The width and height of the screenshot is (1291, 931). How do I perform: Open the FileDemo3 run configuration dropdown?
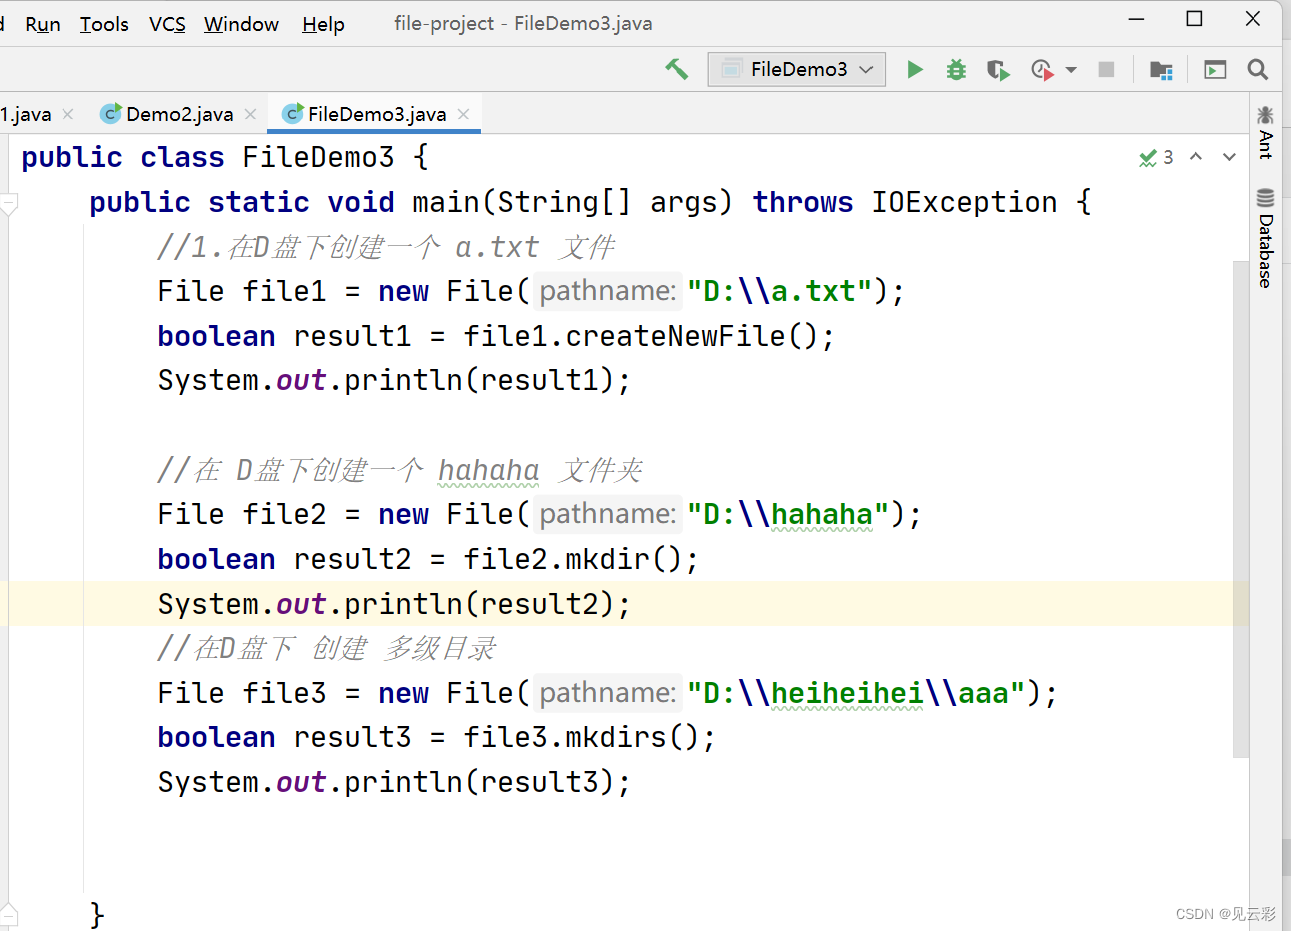click(x=797, y=69)
